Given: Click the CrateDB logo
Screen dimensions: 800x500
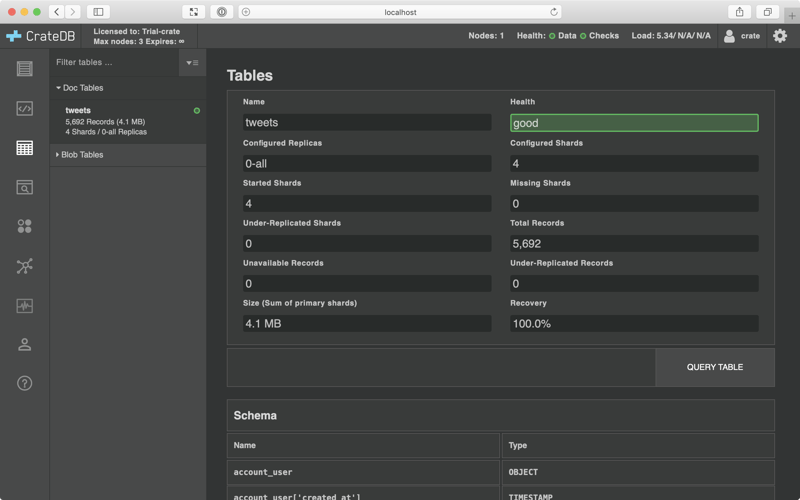Looking at the screenshot, I should pyautogui.click(x=40, y=36).
